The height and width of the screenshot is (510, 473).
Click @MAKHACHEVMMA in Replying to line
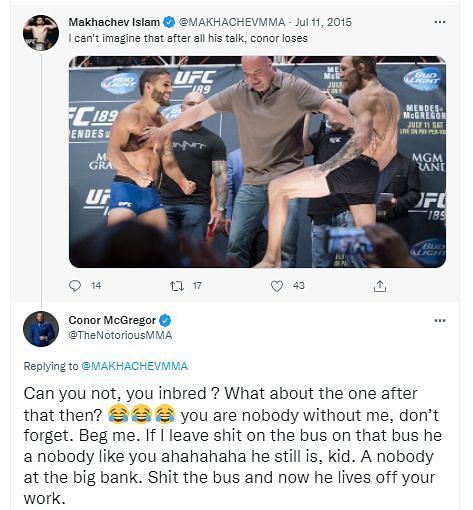(135, 366)
